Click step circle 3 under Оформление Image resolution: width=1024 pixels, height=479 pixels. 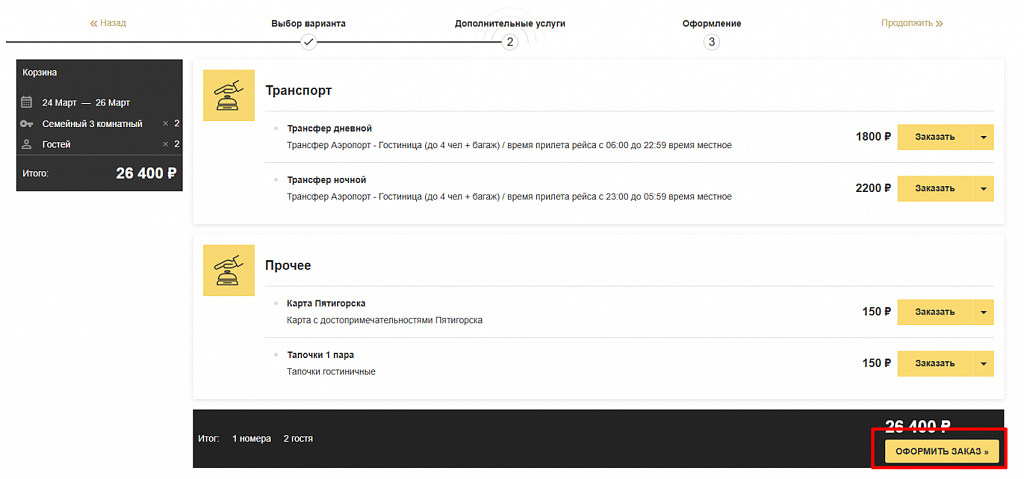tap(712, 42)
